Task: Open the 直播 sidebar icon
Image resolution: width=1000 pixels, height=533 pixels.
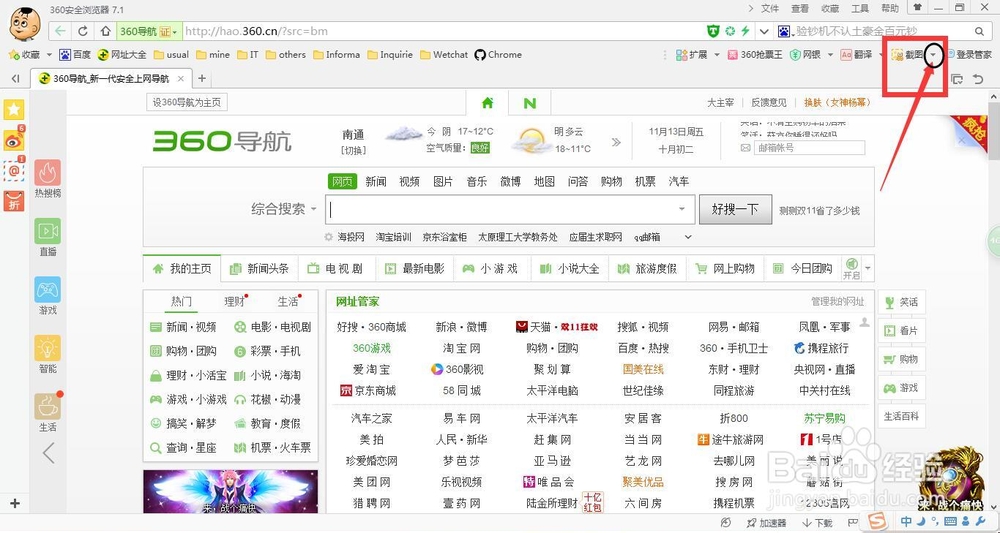Action: click(48, 231)
